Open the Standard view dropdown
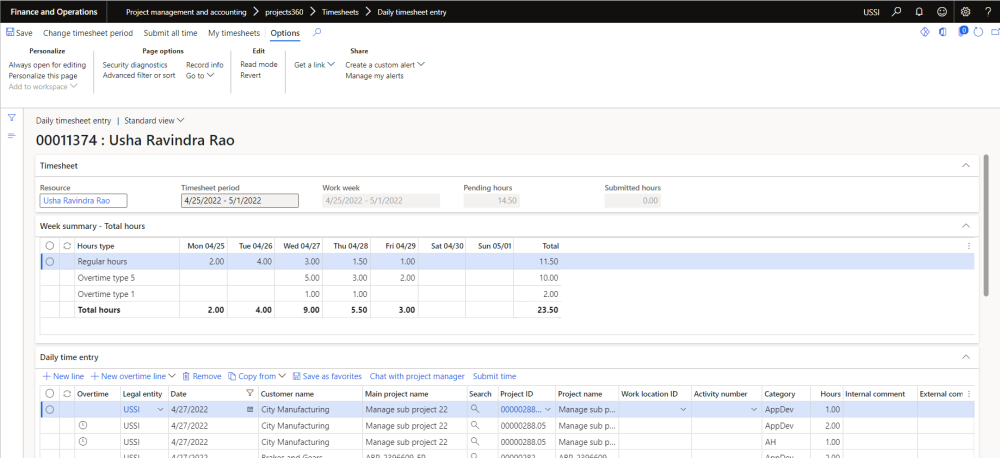The height and width of the screenshot is (458, 1000). coord(153,120)
